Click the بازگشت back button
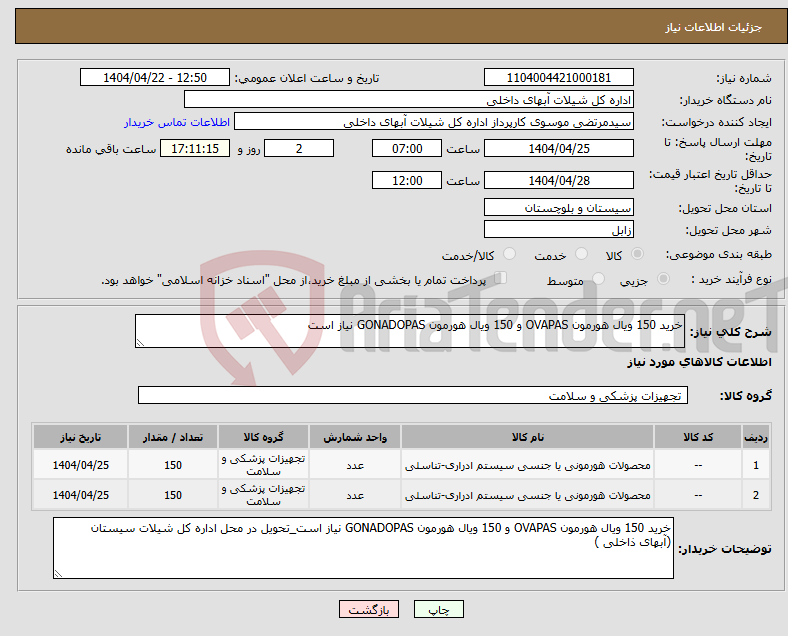 [x=369, y=609]
